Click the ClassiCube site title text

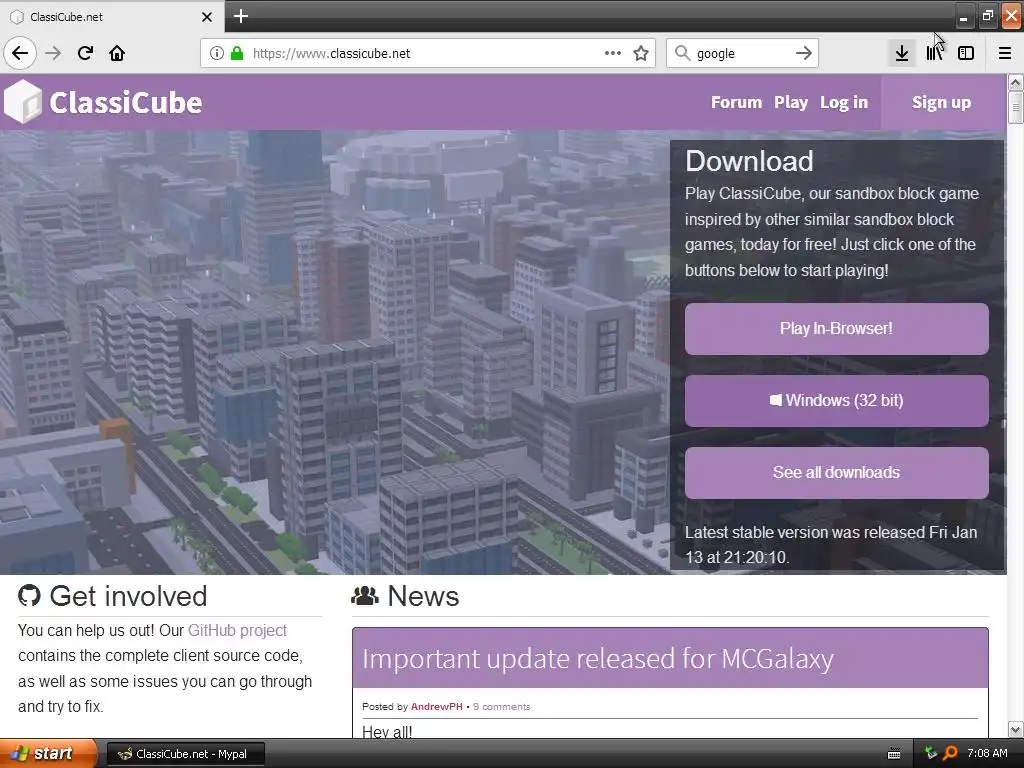pos(125,103)
